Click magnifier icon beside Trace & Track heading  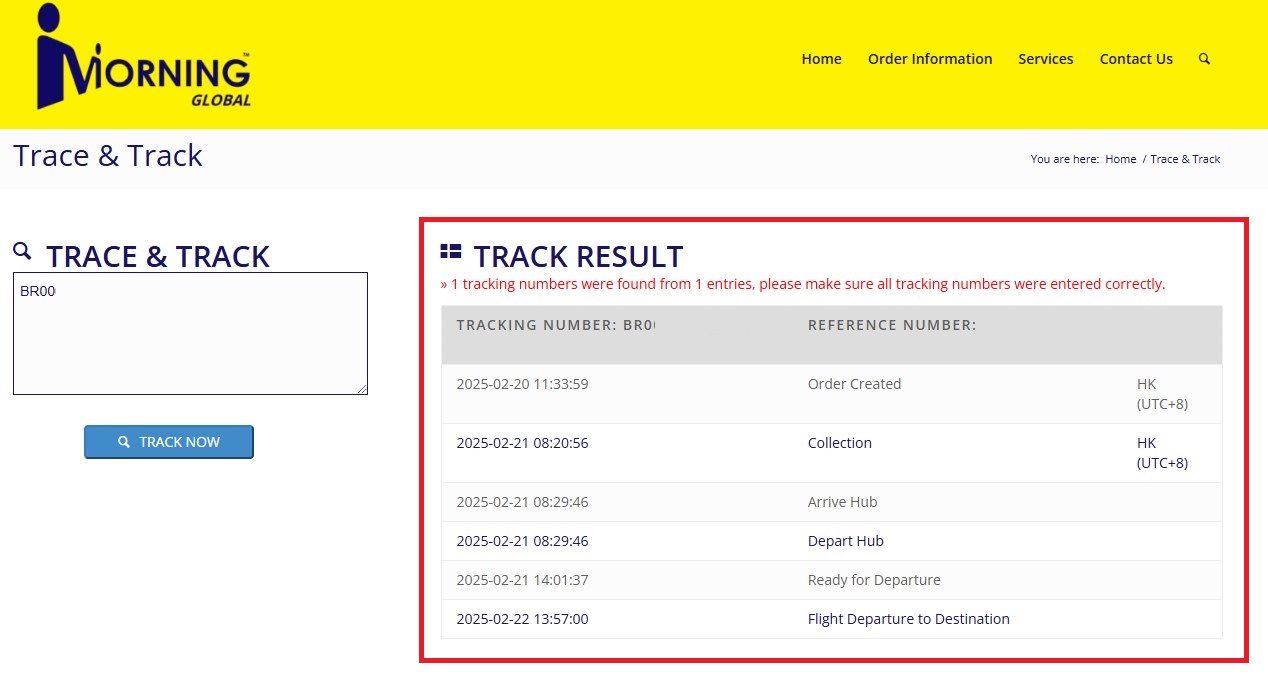[x=23, y=251]
